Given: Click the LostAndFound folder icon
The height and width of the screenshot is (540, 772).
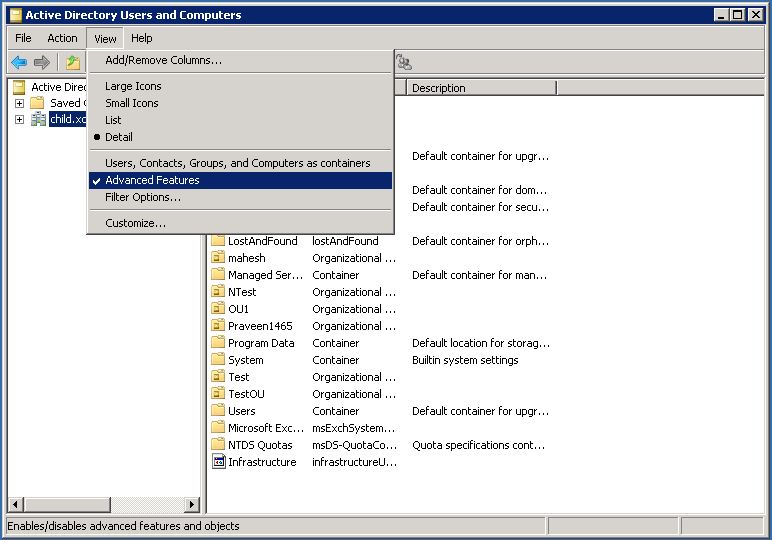Looking at the screenshot, I should 219,241.
